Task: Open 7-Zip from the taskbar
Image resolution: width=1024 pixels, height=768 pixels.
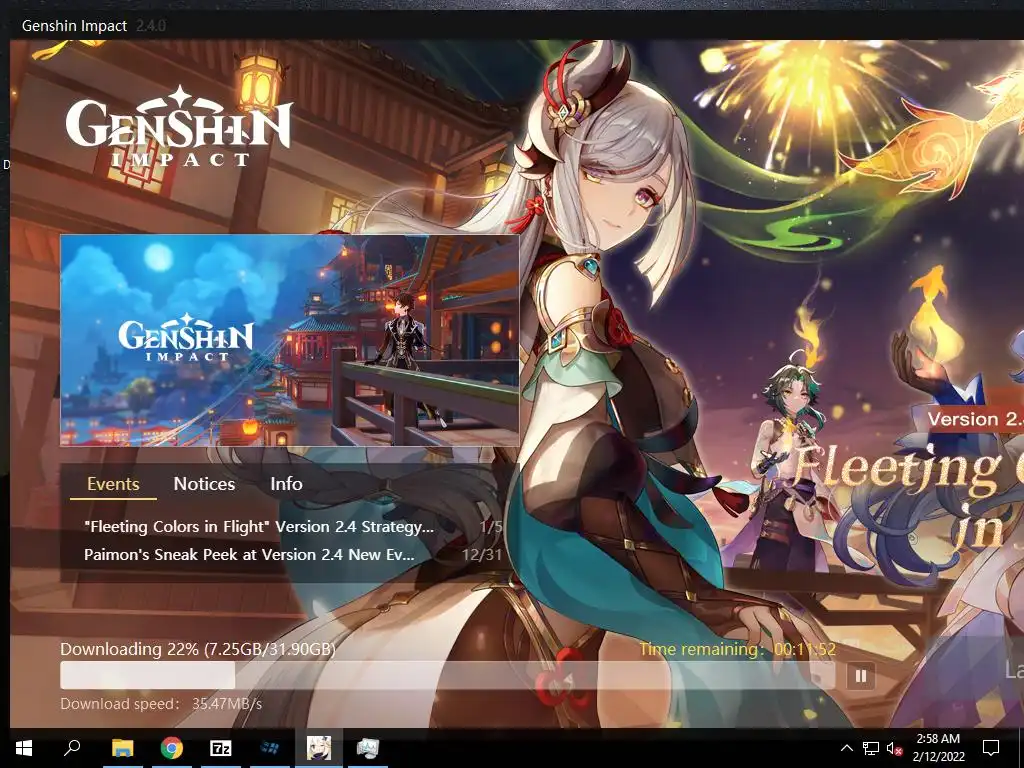Action: pos(221,748)
